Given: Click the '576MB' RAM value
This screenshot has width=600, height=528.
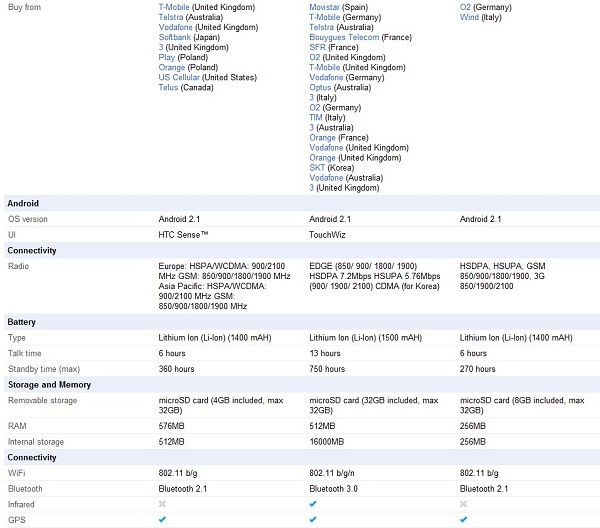Looking at the screenshot, I should coord(171,426).
